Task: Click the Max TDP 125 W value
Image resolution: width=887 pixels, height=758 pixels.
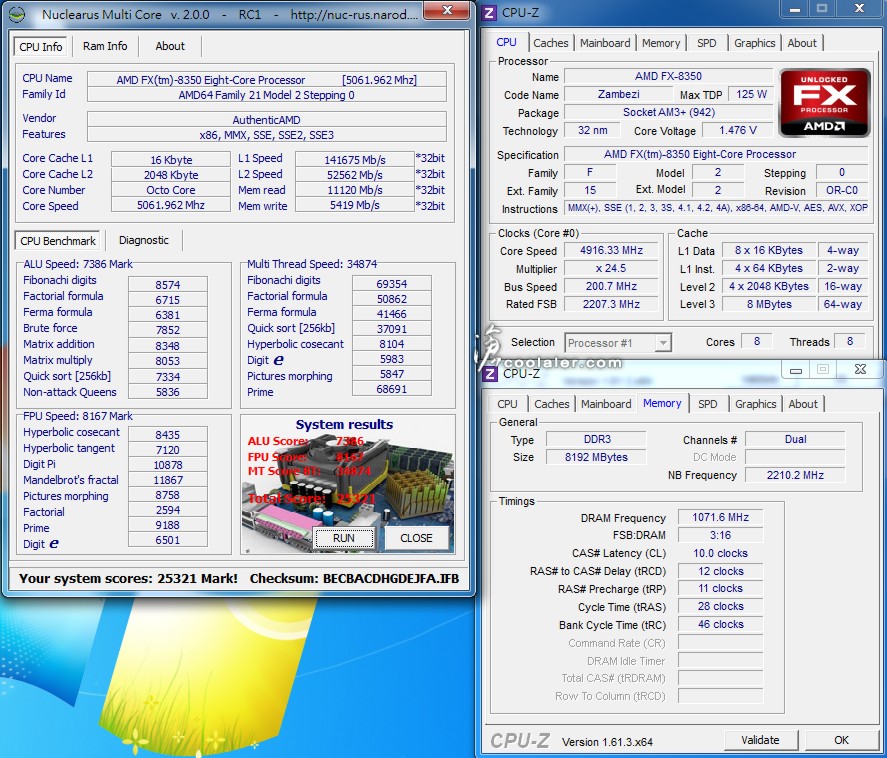Action: (751, 94)
